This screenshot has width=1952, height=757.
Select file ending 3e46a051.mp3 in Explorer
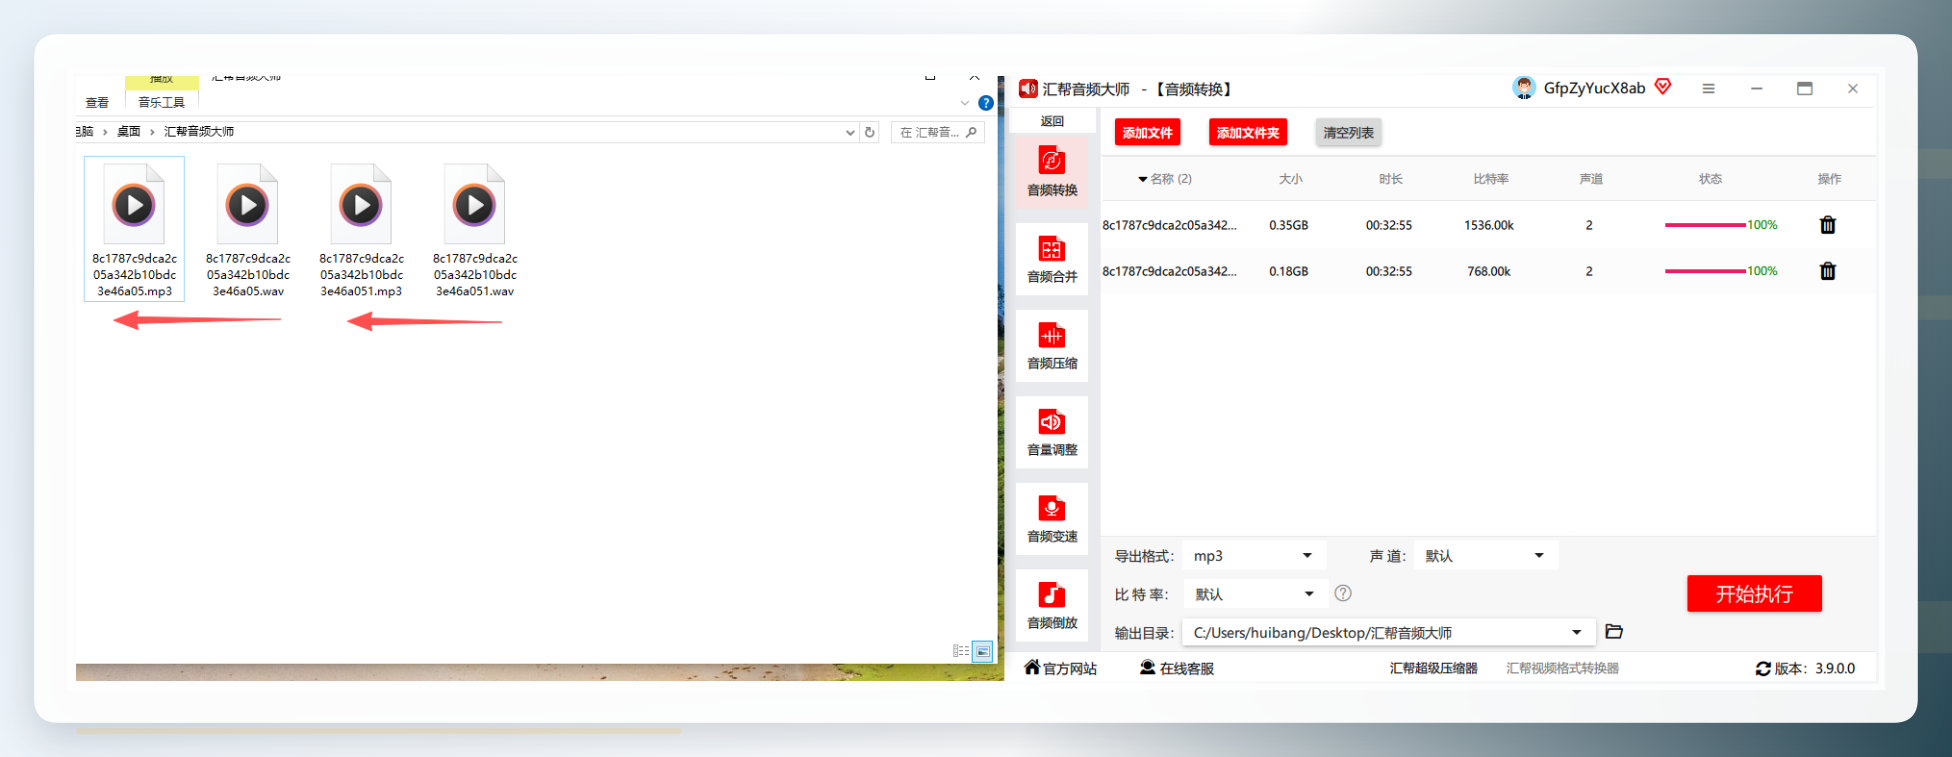coord(361,229)
